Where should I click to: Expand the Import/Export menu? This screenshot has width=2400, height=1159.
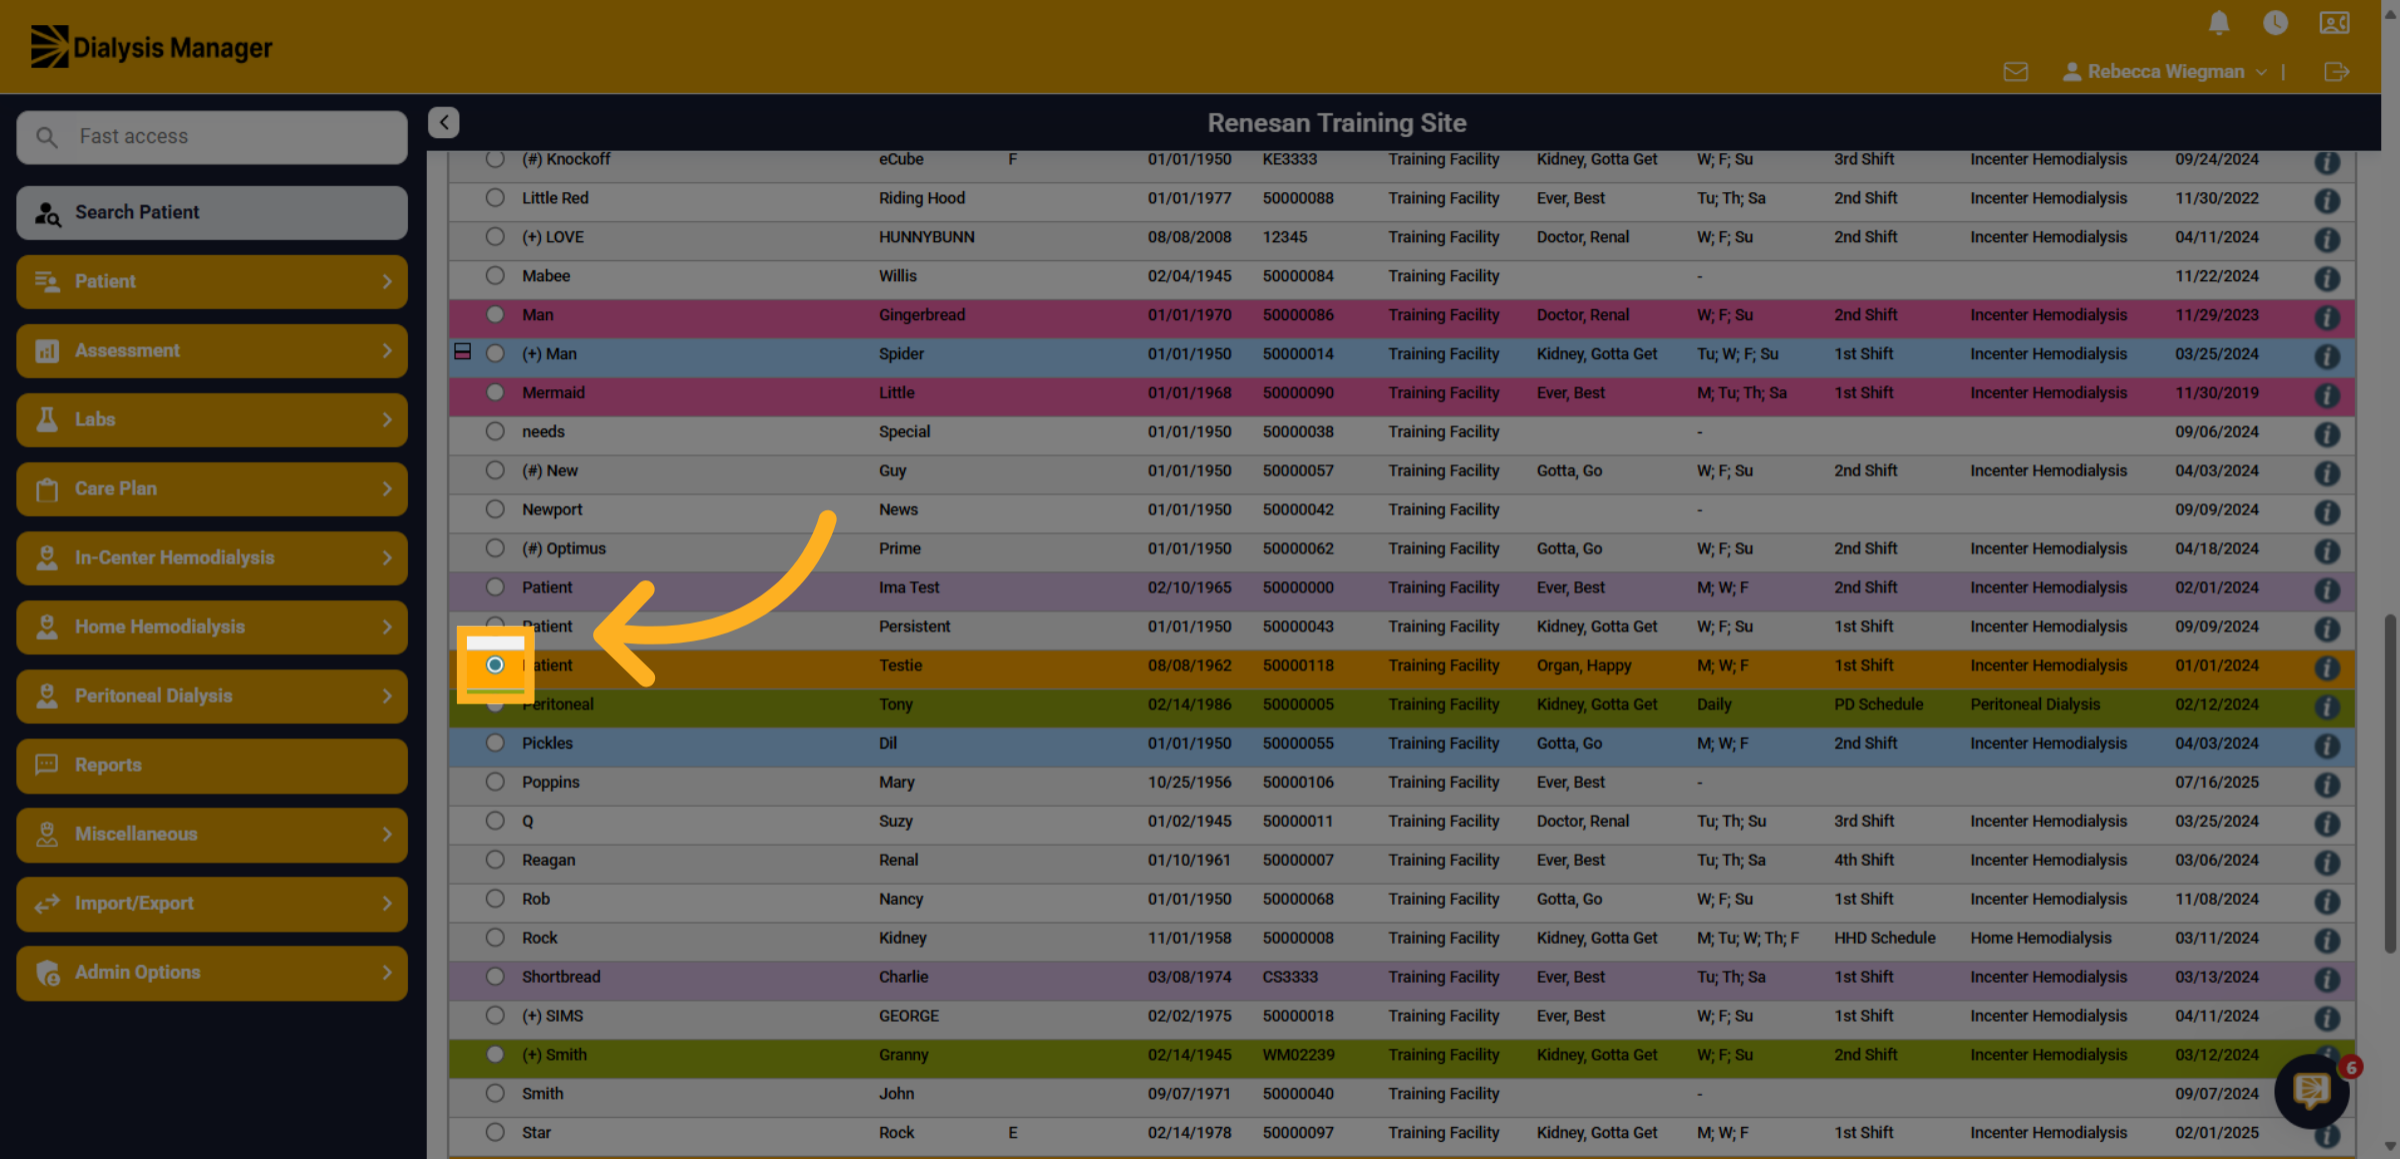(x=212, y=904)
